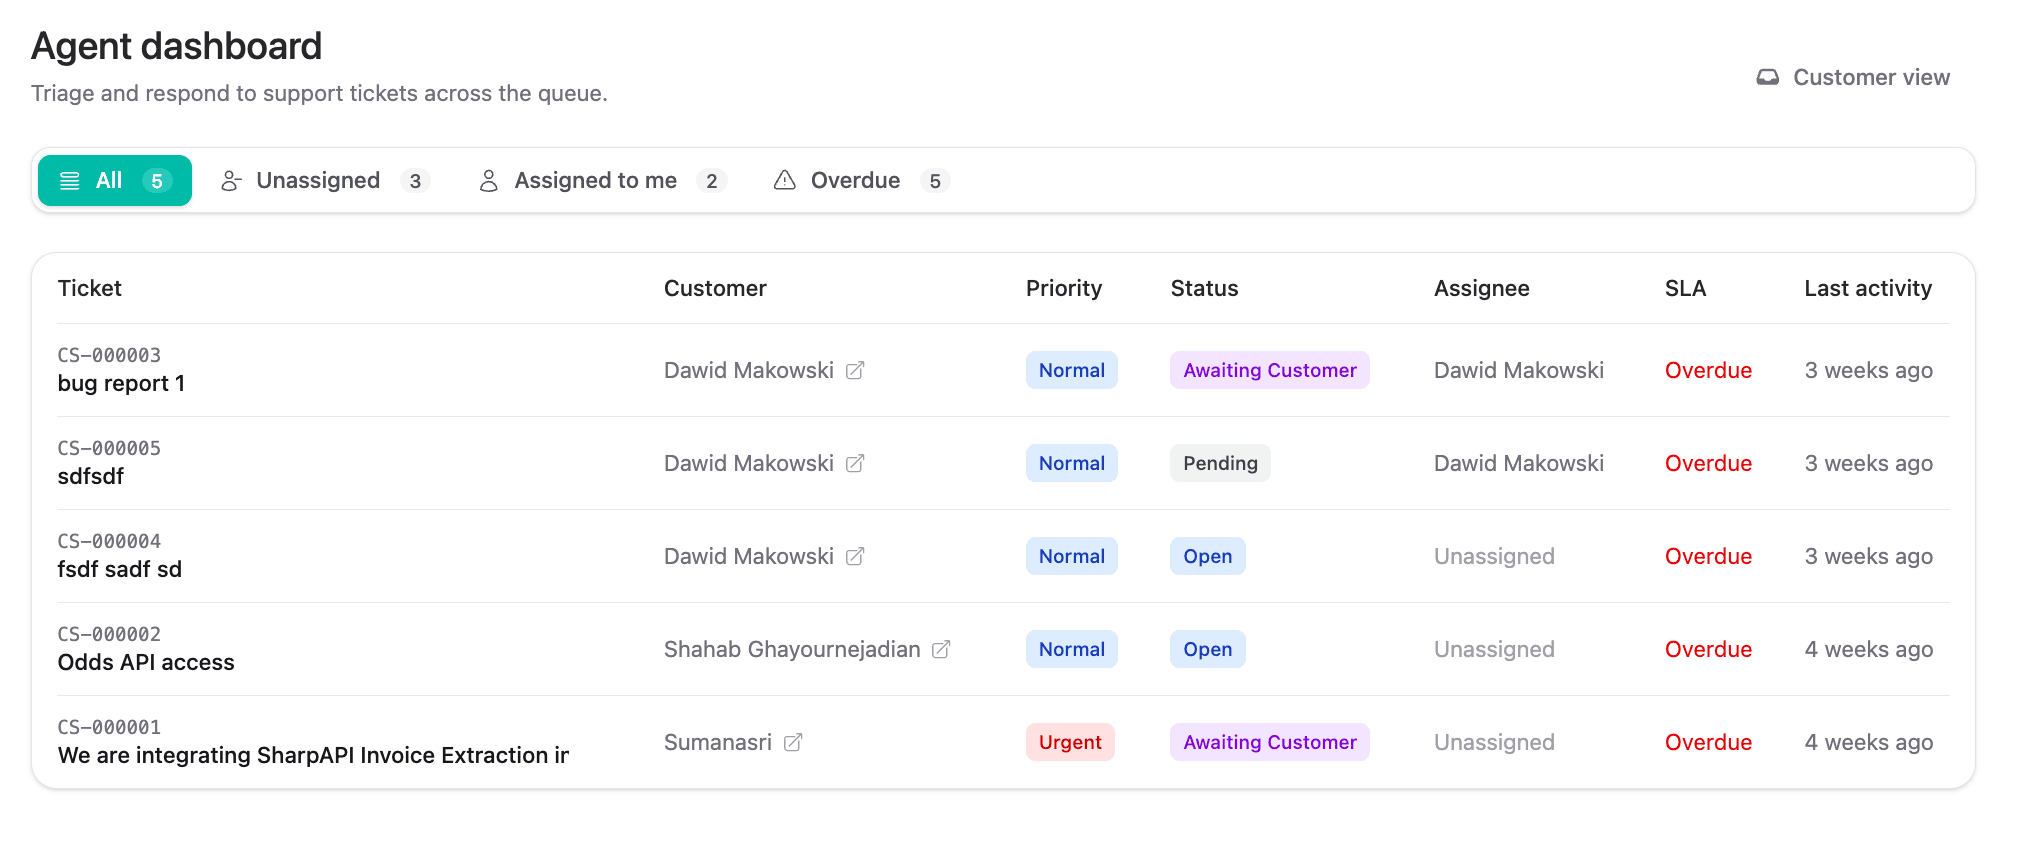Click the Agent dashboard heading
The width and height of the screenshot is (2032, 846).
point(176,47)
